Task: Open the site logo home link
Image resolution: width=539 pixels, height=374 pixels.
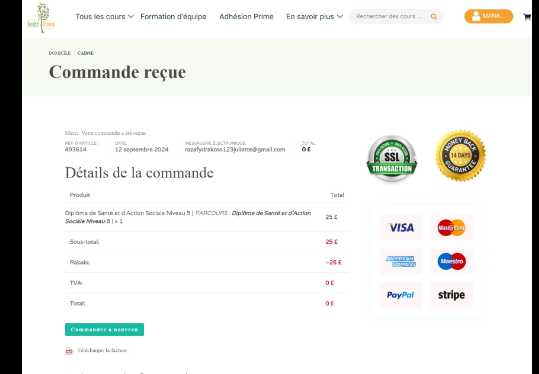Action: point(42,18)
